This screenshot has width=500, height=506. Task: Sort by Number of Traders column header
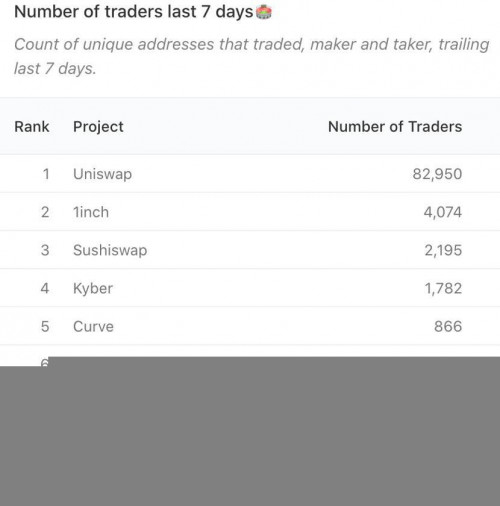(395, 127)
